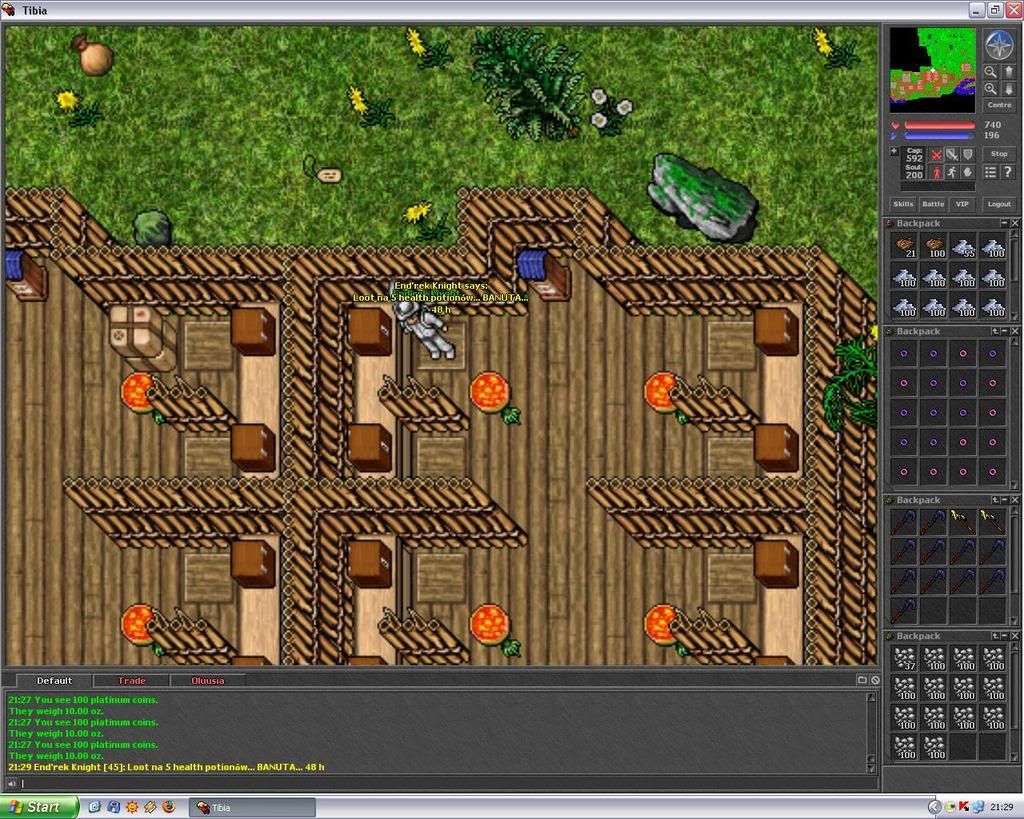The height and width of the screenshot is (819, 1024).
Task: Open the Windows Start menu
Action: coord(39,807)
